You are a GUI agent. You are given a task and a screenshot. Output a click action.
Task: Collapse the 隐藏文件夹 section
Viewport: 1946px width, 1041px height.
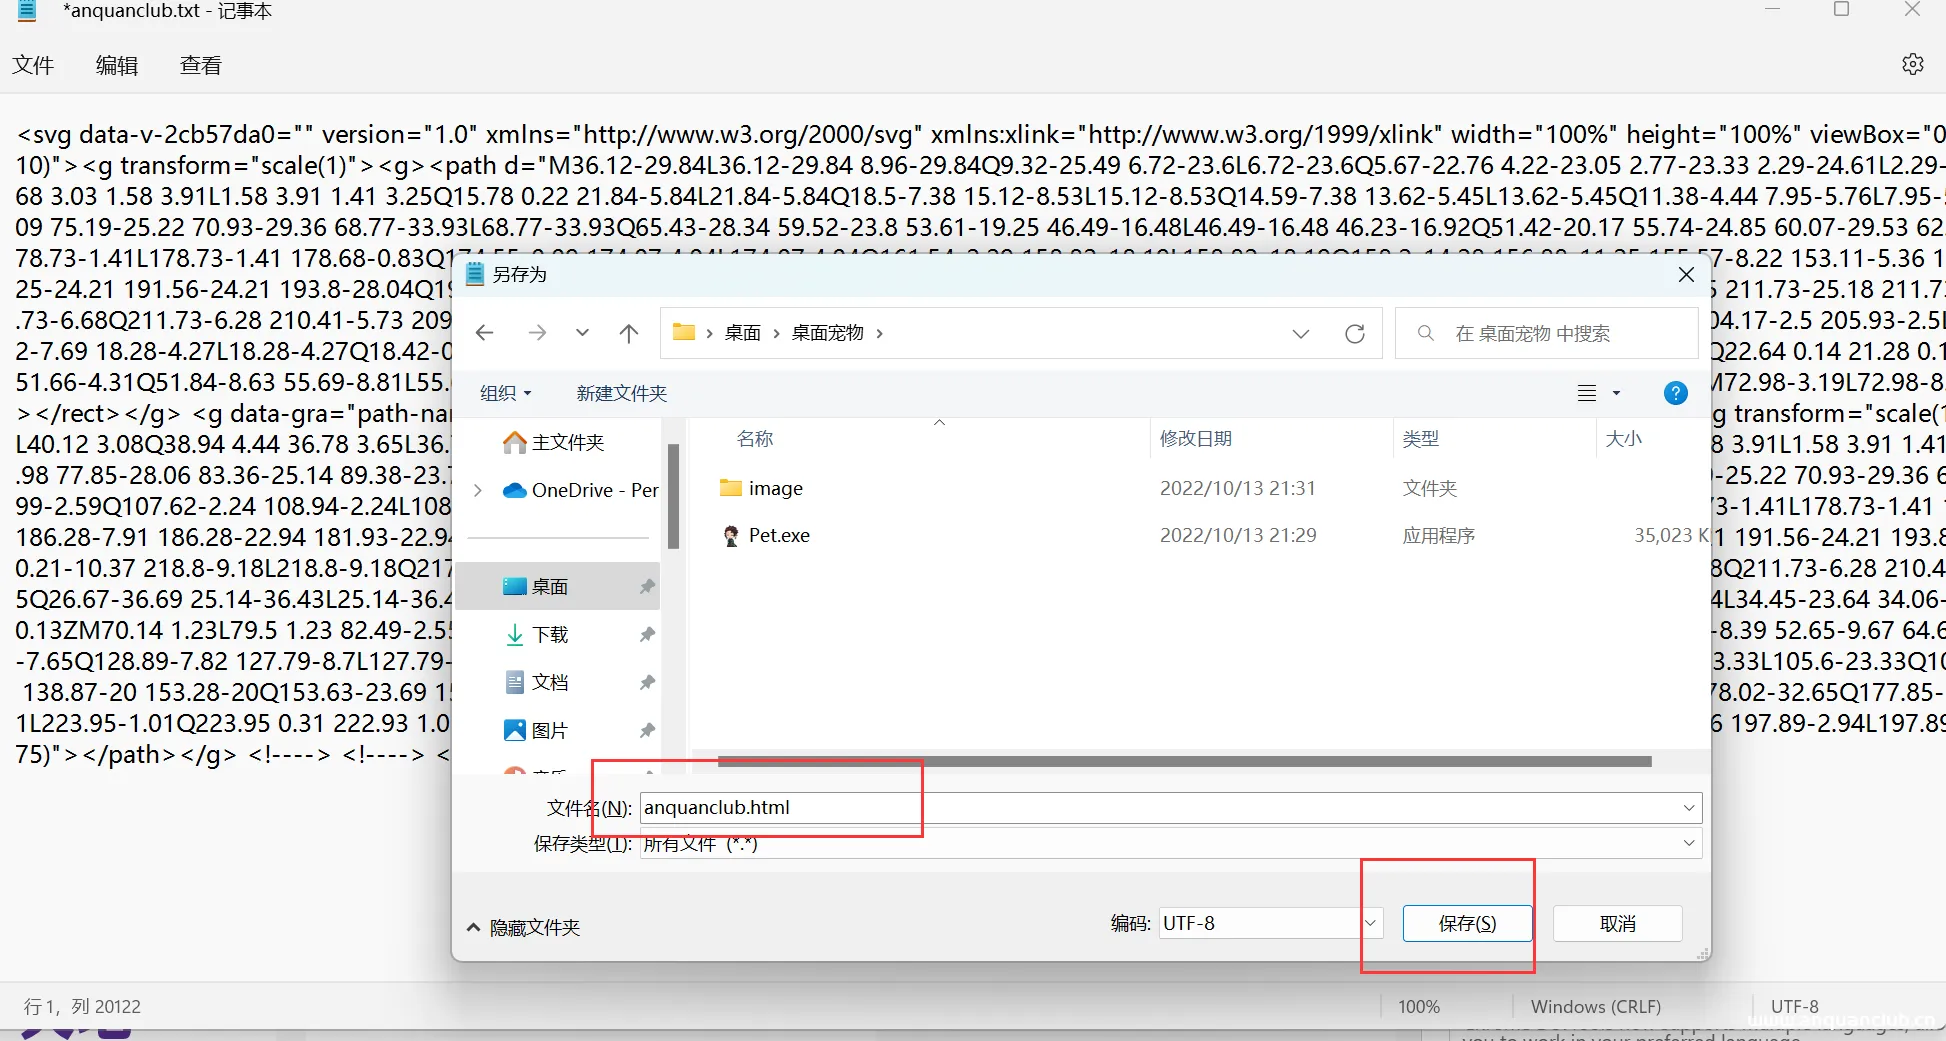473,927
